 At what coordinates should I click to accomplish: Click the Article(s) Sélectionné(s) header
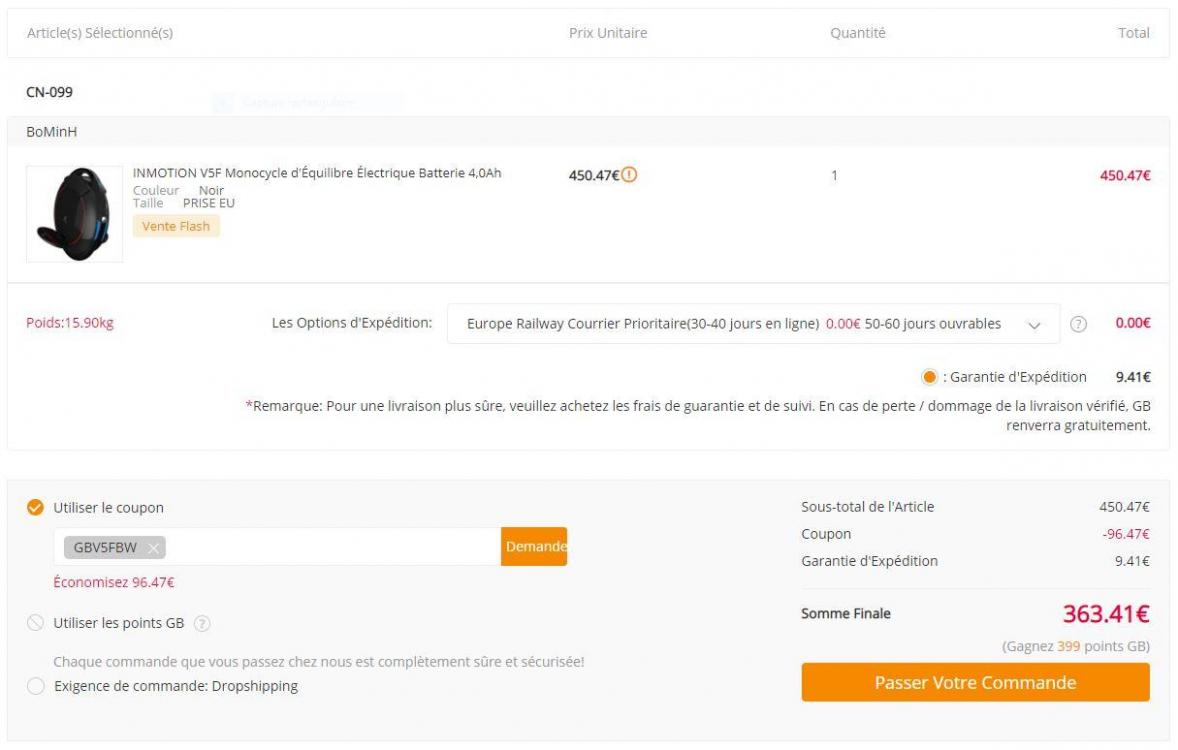(100, 33)
